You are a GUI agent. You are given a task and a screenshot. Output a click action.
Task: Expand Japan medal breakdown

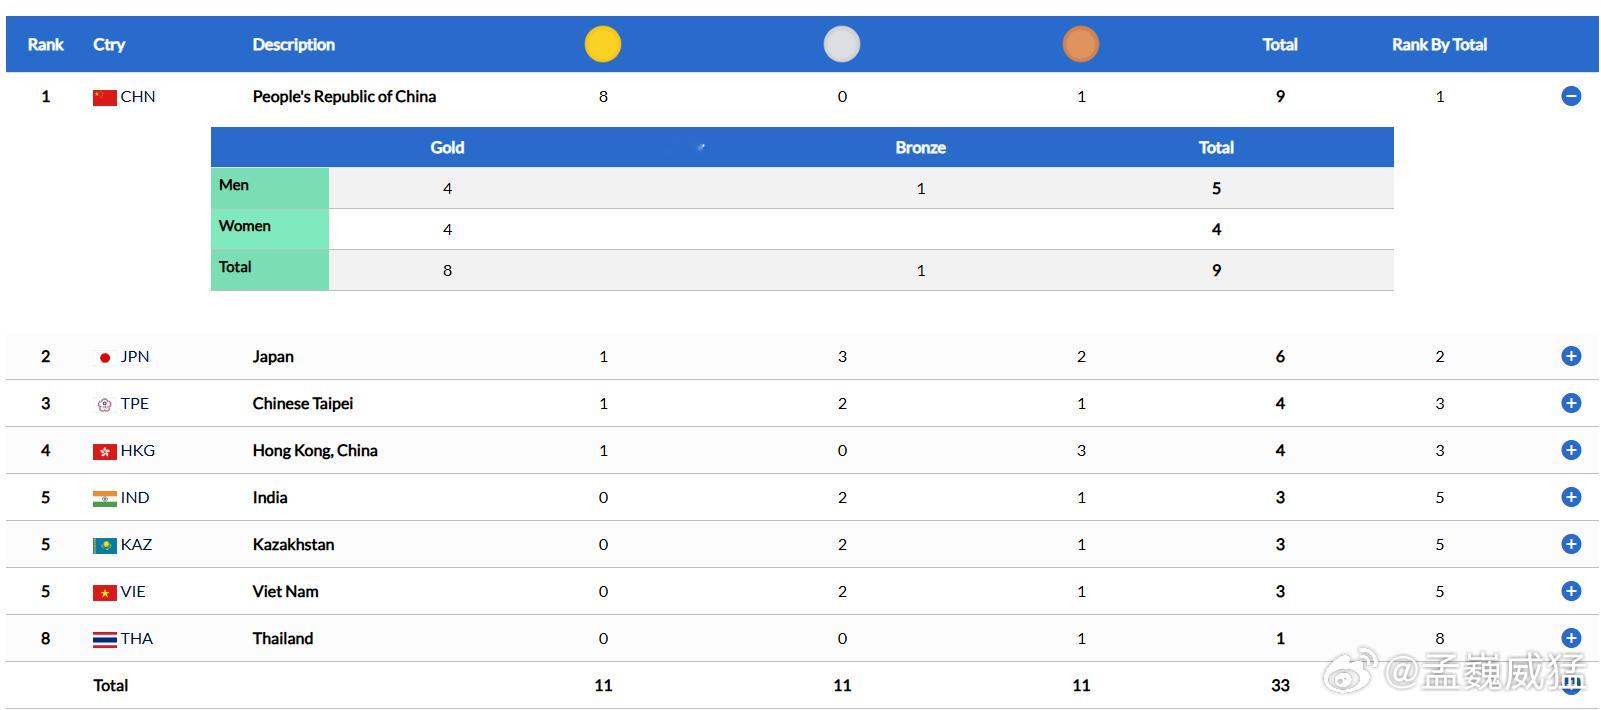point(1571,356)
